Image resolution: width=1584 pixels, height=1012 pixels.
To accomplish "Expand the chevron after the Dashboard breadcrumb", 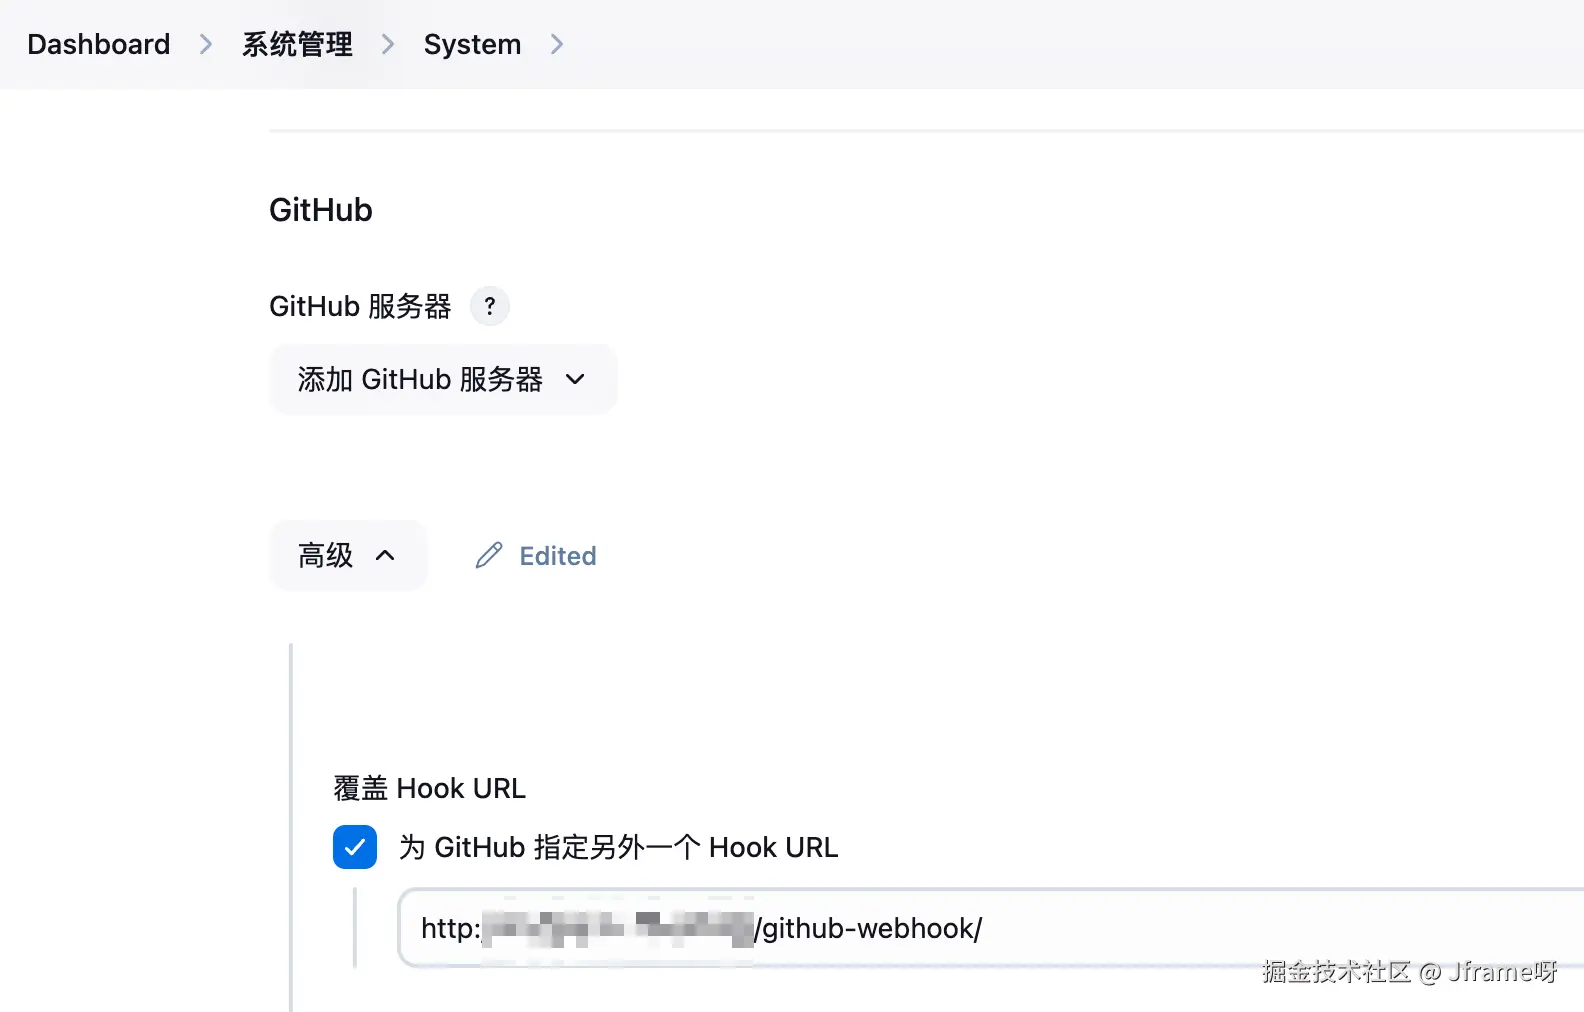I will coord(206,44).
